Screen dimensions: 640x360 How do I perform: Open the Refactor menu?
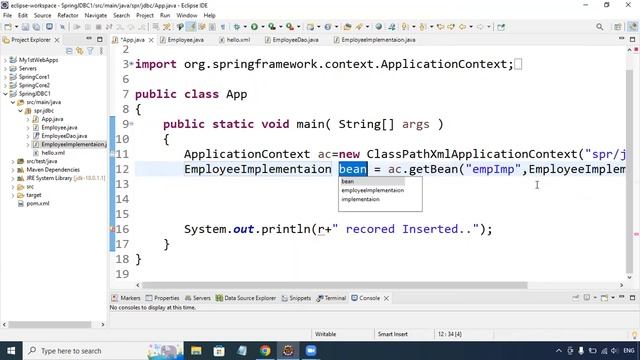click(x=68, y=16)
